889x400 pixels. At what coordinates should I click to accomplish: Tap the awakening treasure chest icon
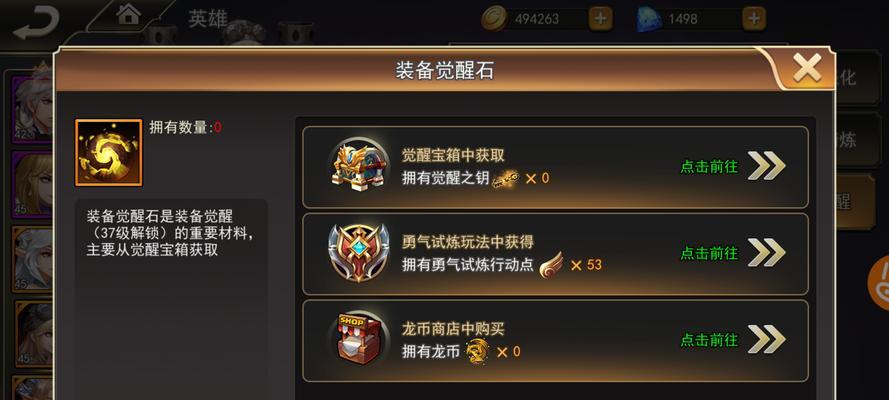[x=358, y=167]
